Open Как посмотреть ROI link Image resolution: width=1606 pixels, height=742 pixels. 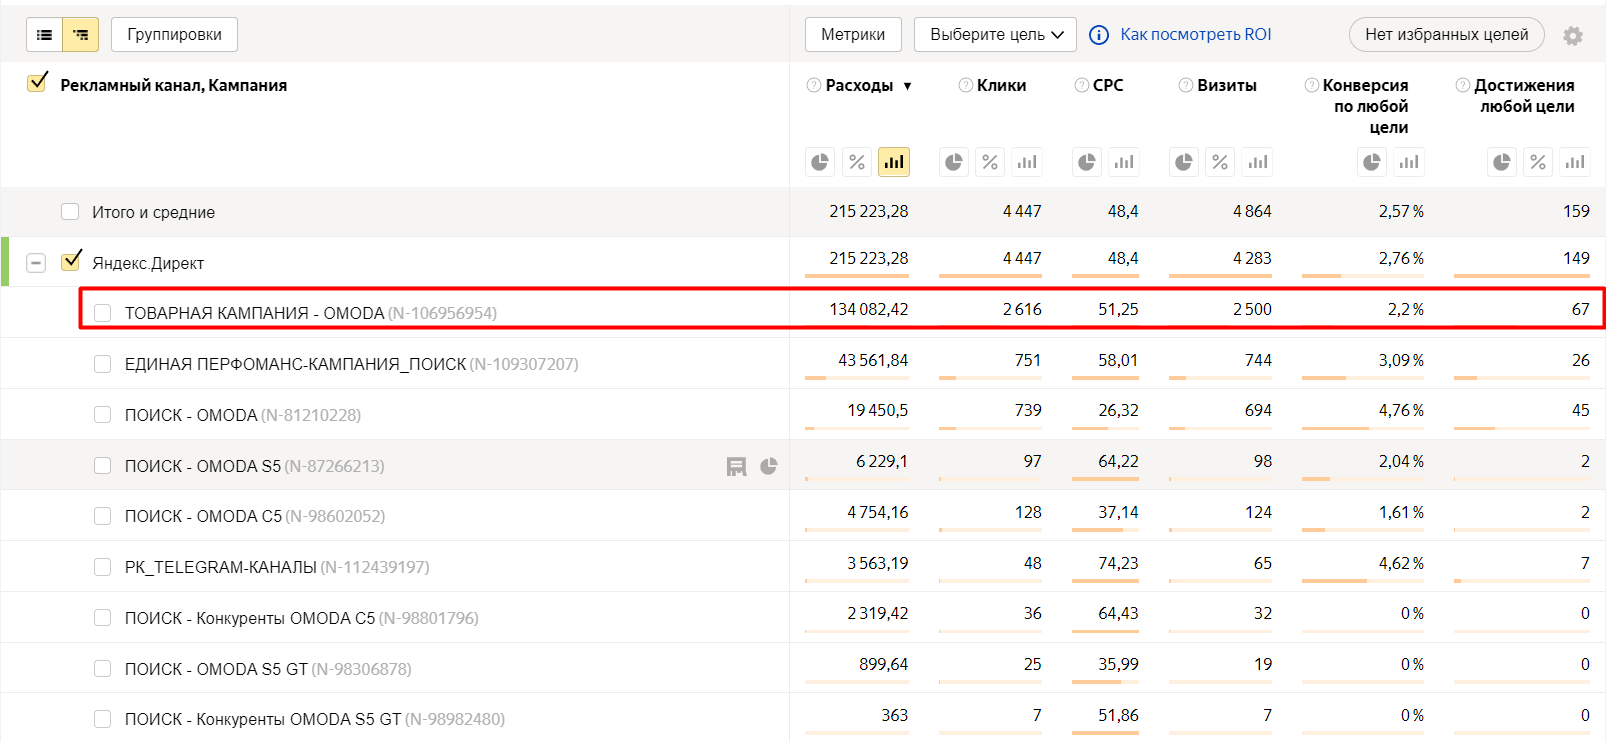click(x=1196, y=35)
